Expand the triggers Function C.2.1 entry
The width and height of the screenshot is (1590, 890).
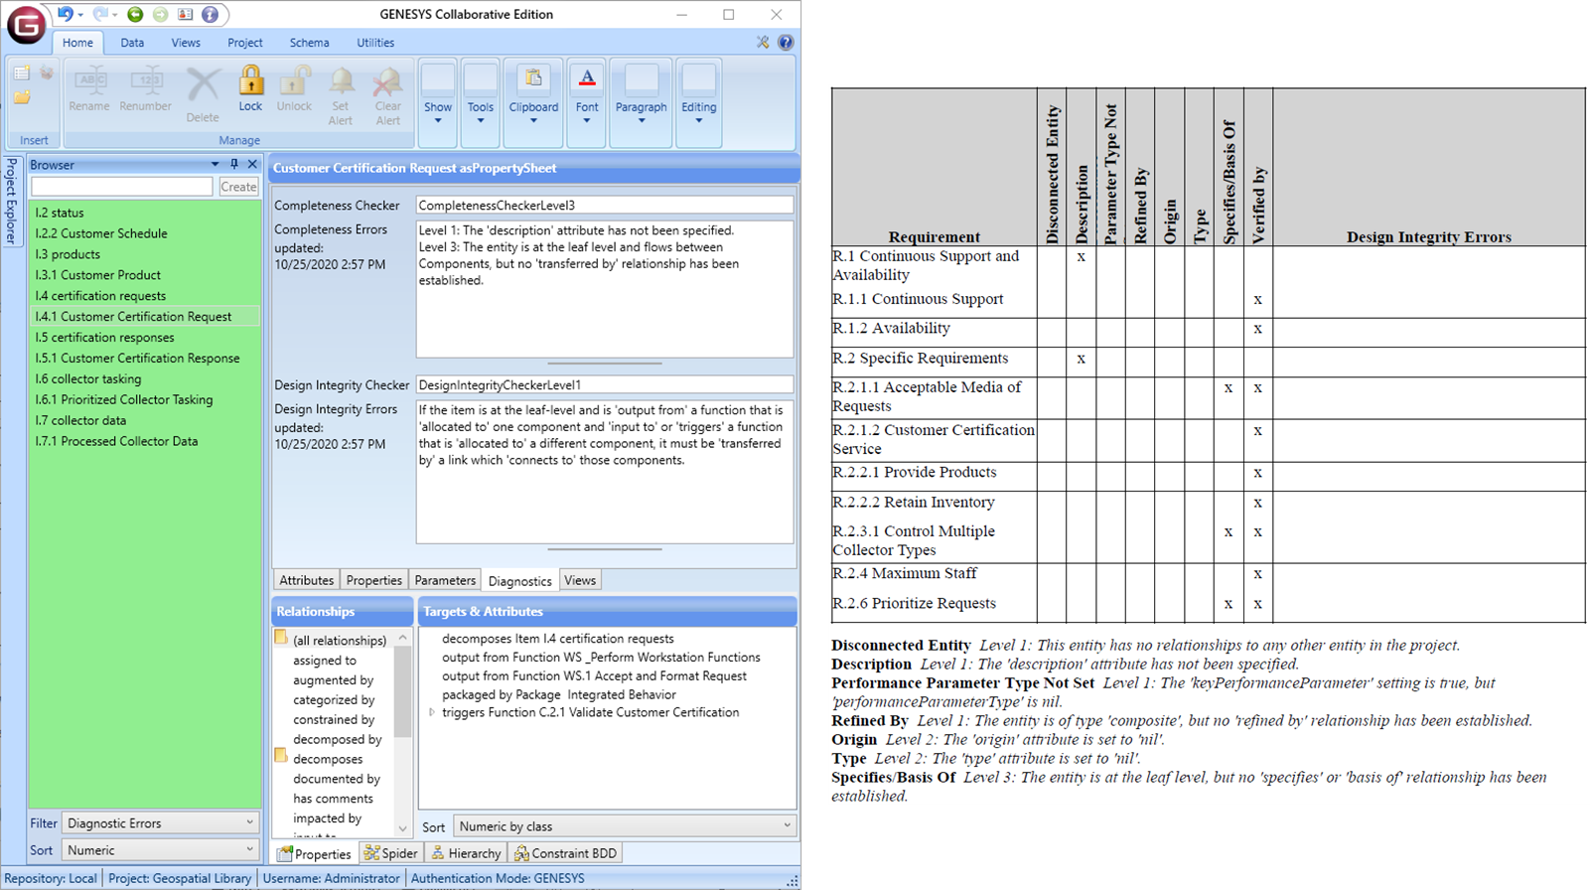click(432, 713)
